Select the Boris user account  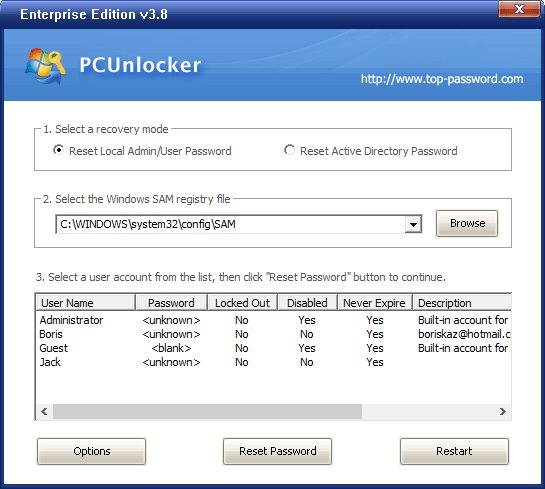[273, 334]
